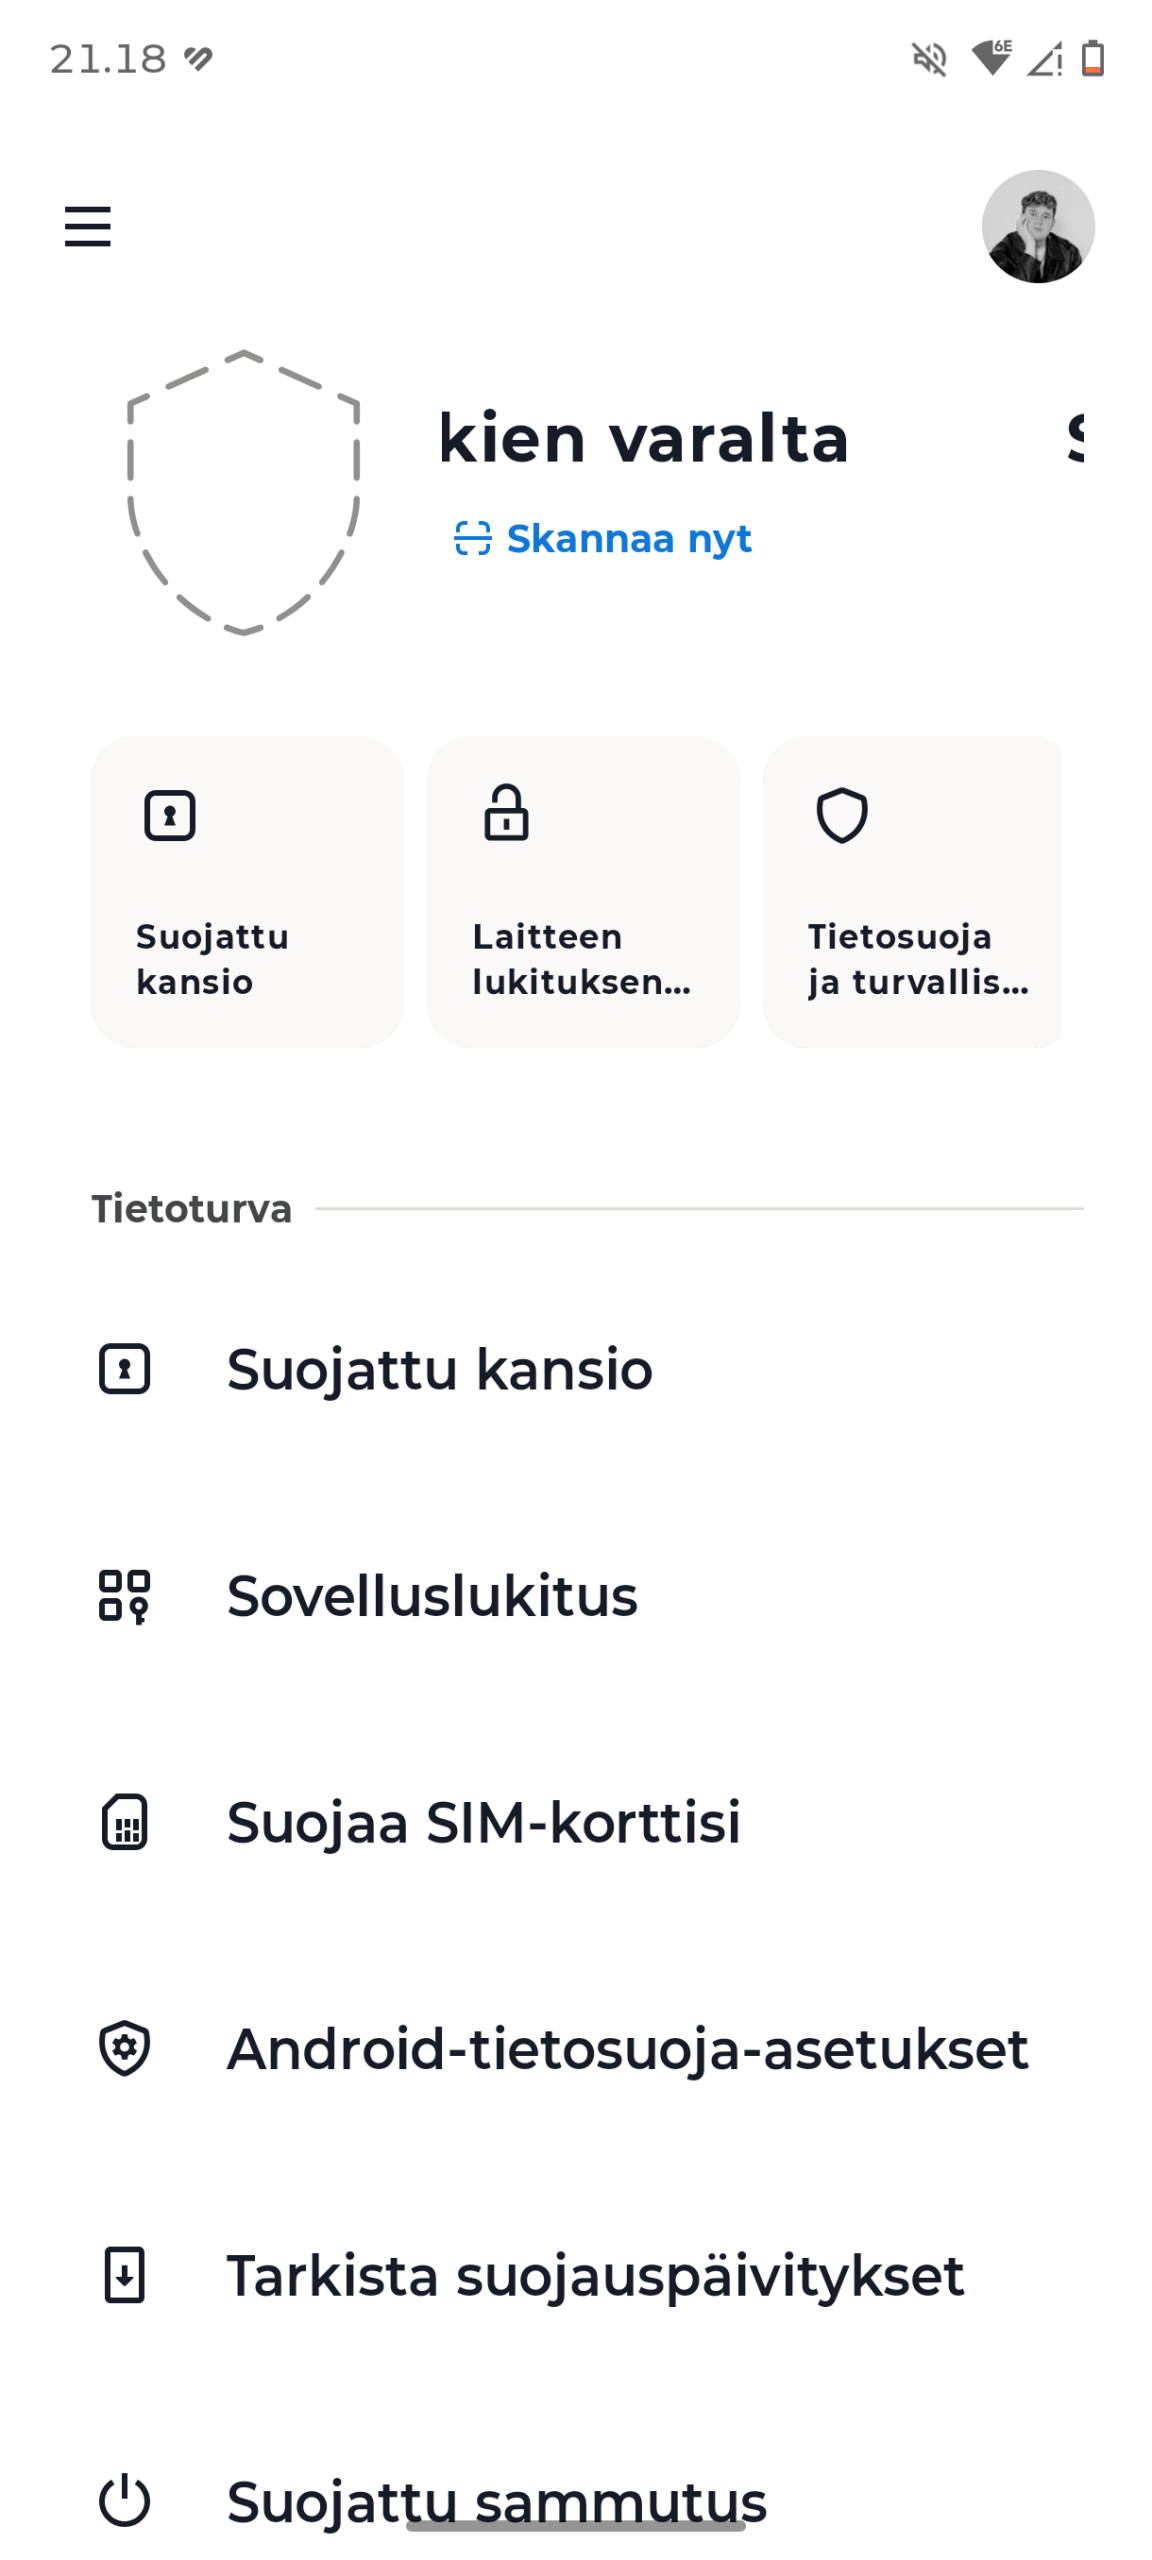Select Tarkista suojauspäivitykset entry
The height and width of the screenshot is (2560, 1152).
595,2275
